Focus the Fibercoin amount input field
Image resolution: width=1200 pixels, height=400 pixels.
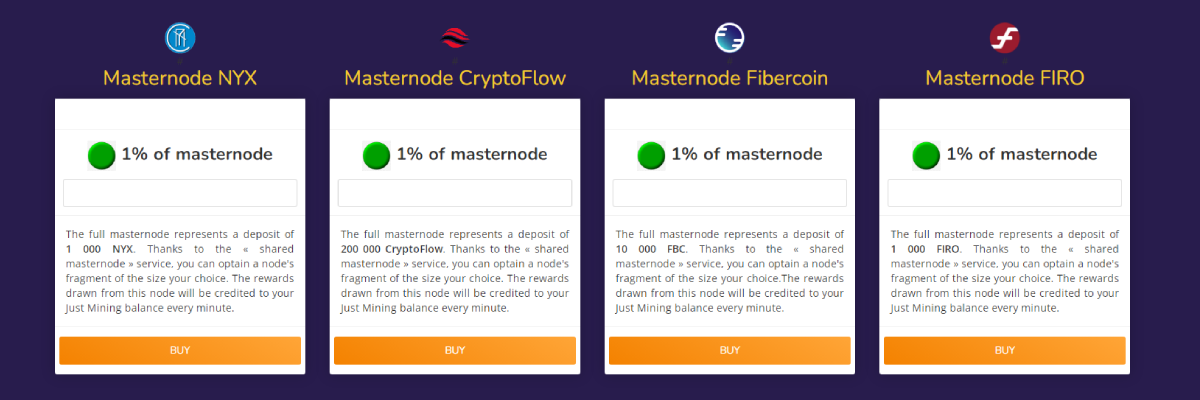tap(730, 193)
